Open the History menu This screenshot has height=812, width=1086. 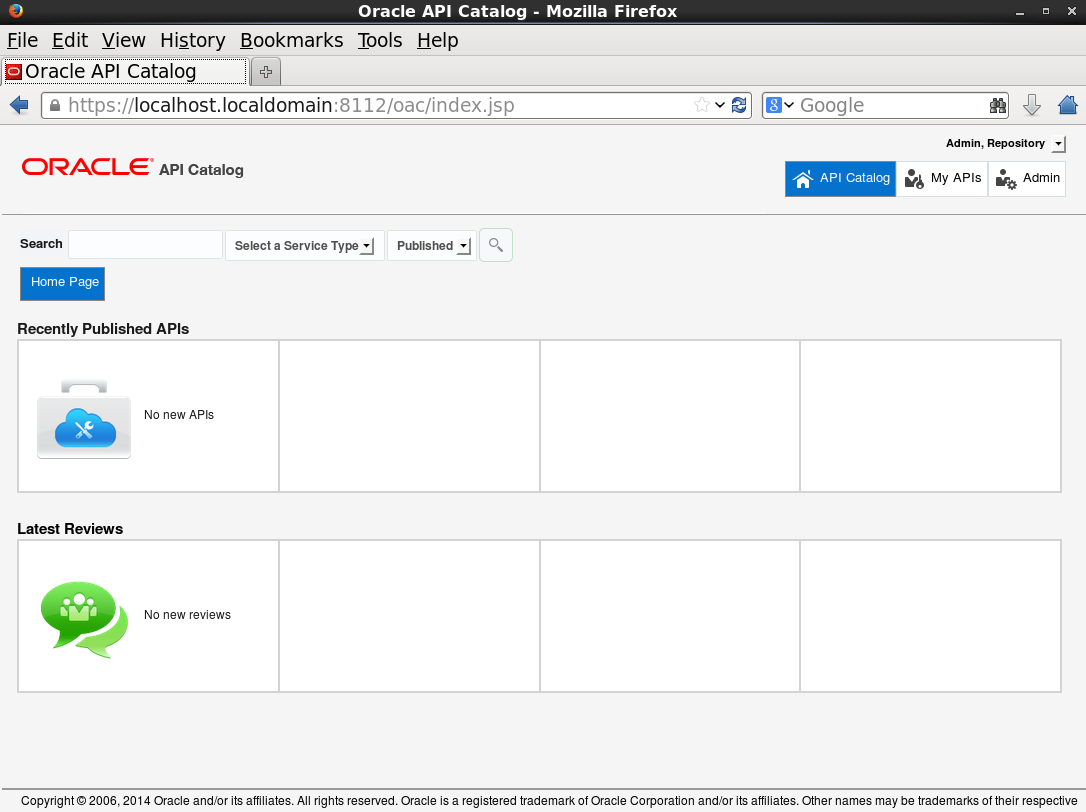pyautogui.click(x=193, y=40)
